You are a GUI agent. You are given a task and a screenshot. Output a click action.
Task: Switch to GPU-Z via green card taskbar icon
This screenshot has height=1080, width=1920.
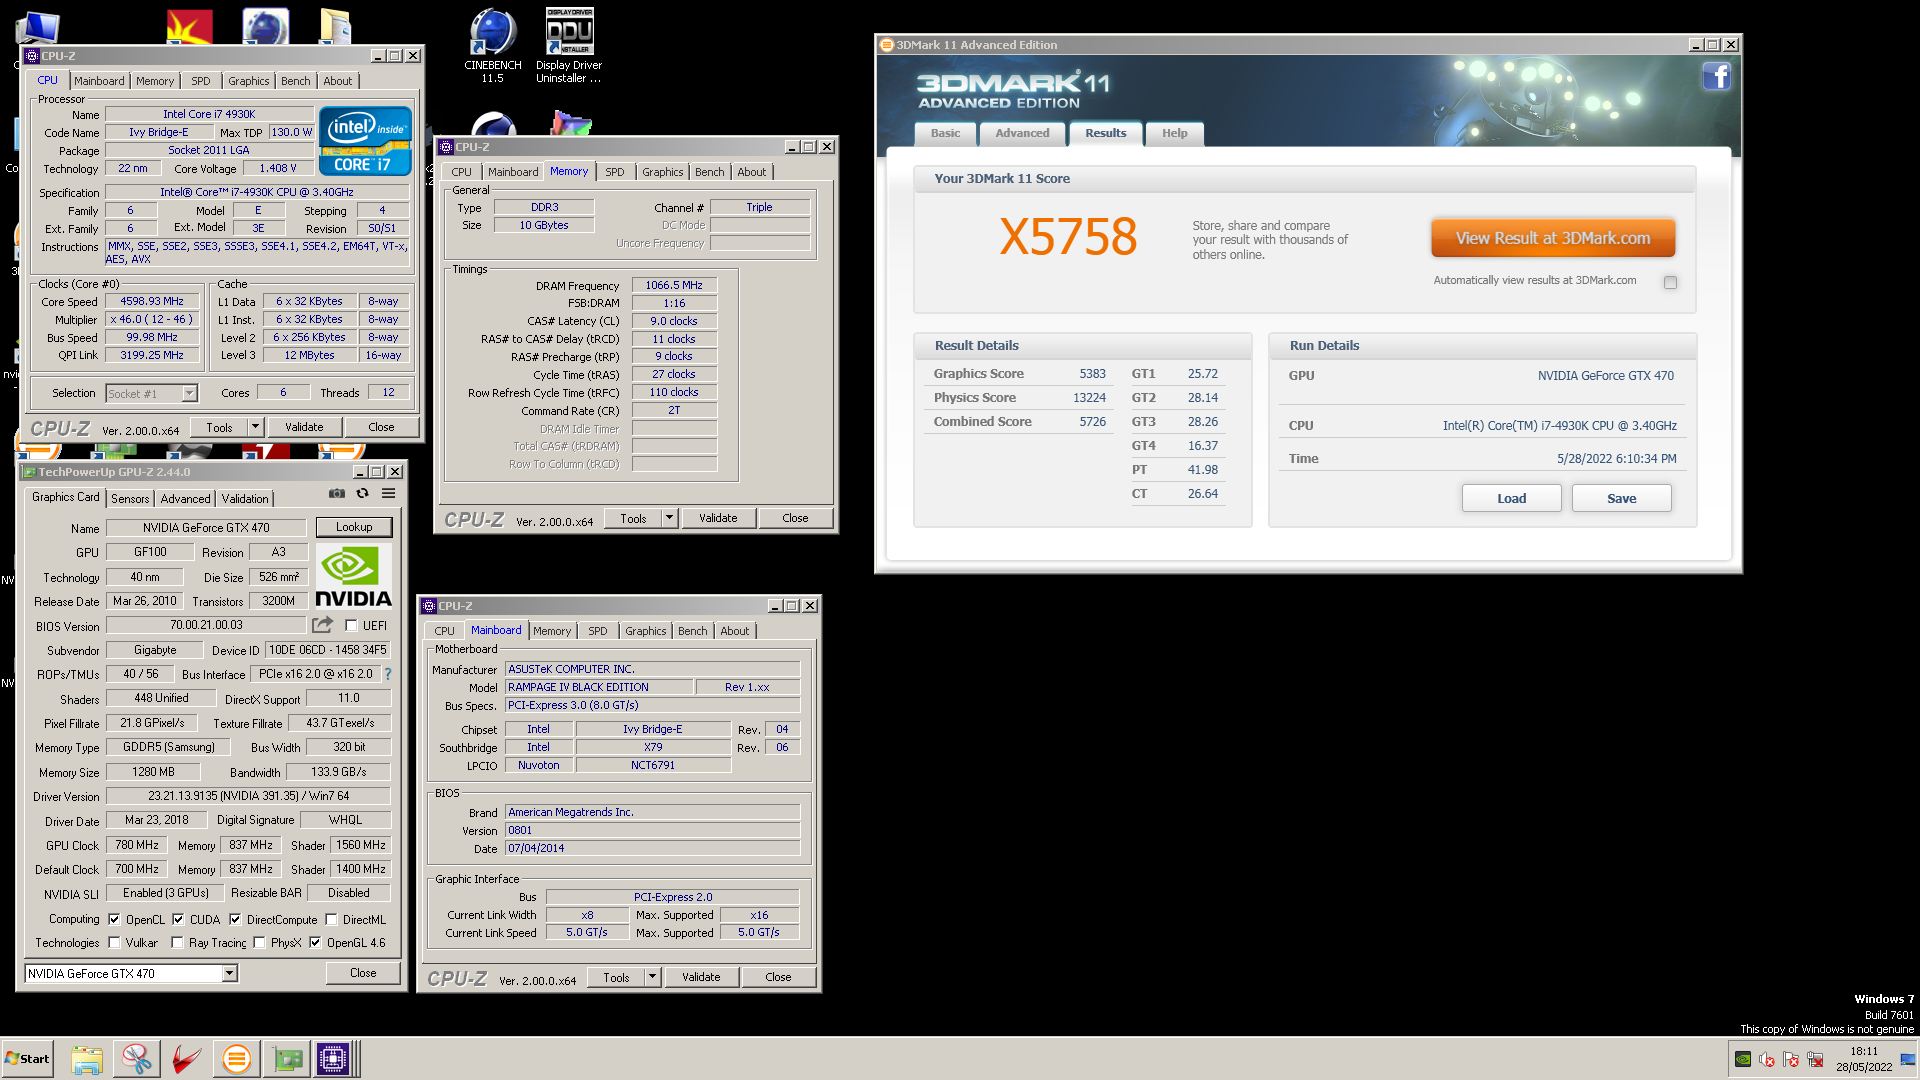(287, 1059)
